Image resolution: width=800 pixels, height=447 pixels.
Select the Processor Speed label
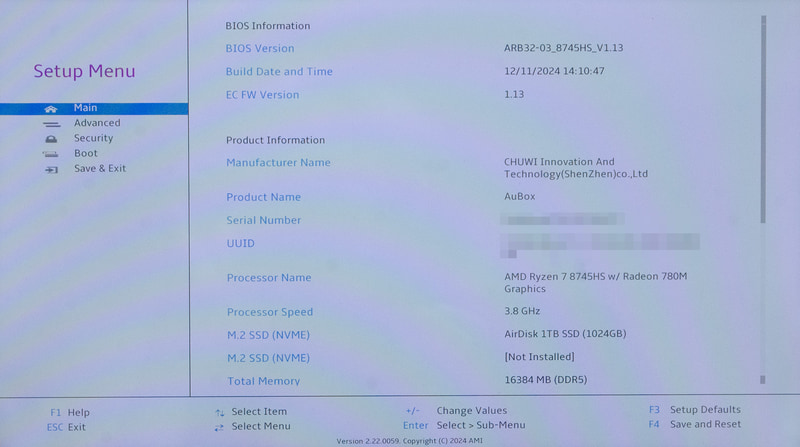click(x=270, y=312)
